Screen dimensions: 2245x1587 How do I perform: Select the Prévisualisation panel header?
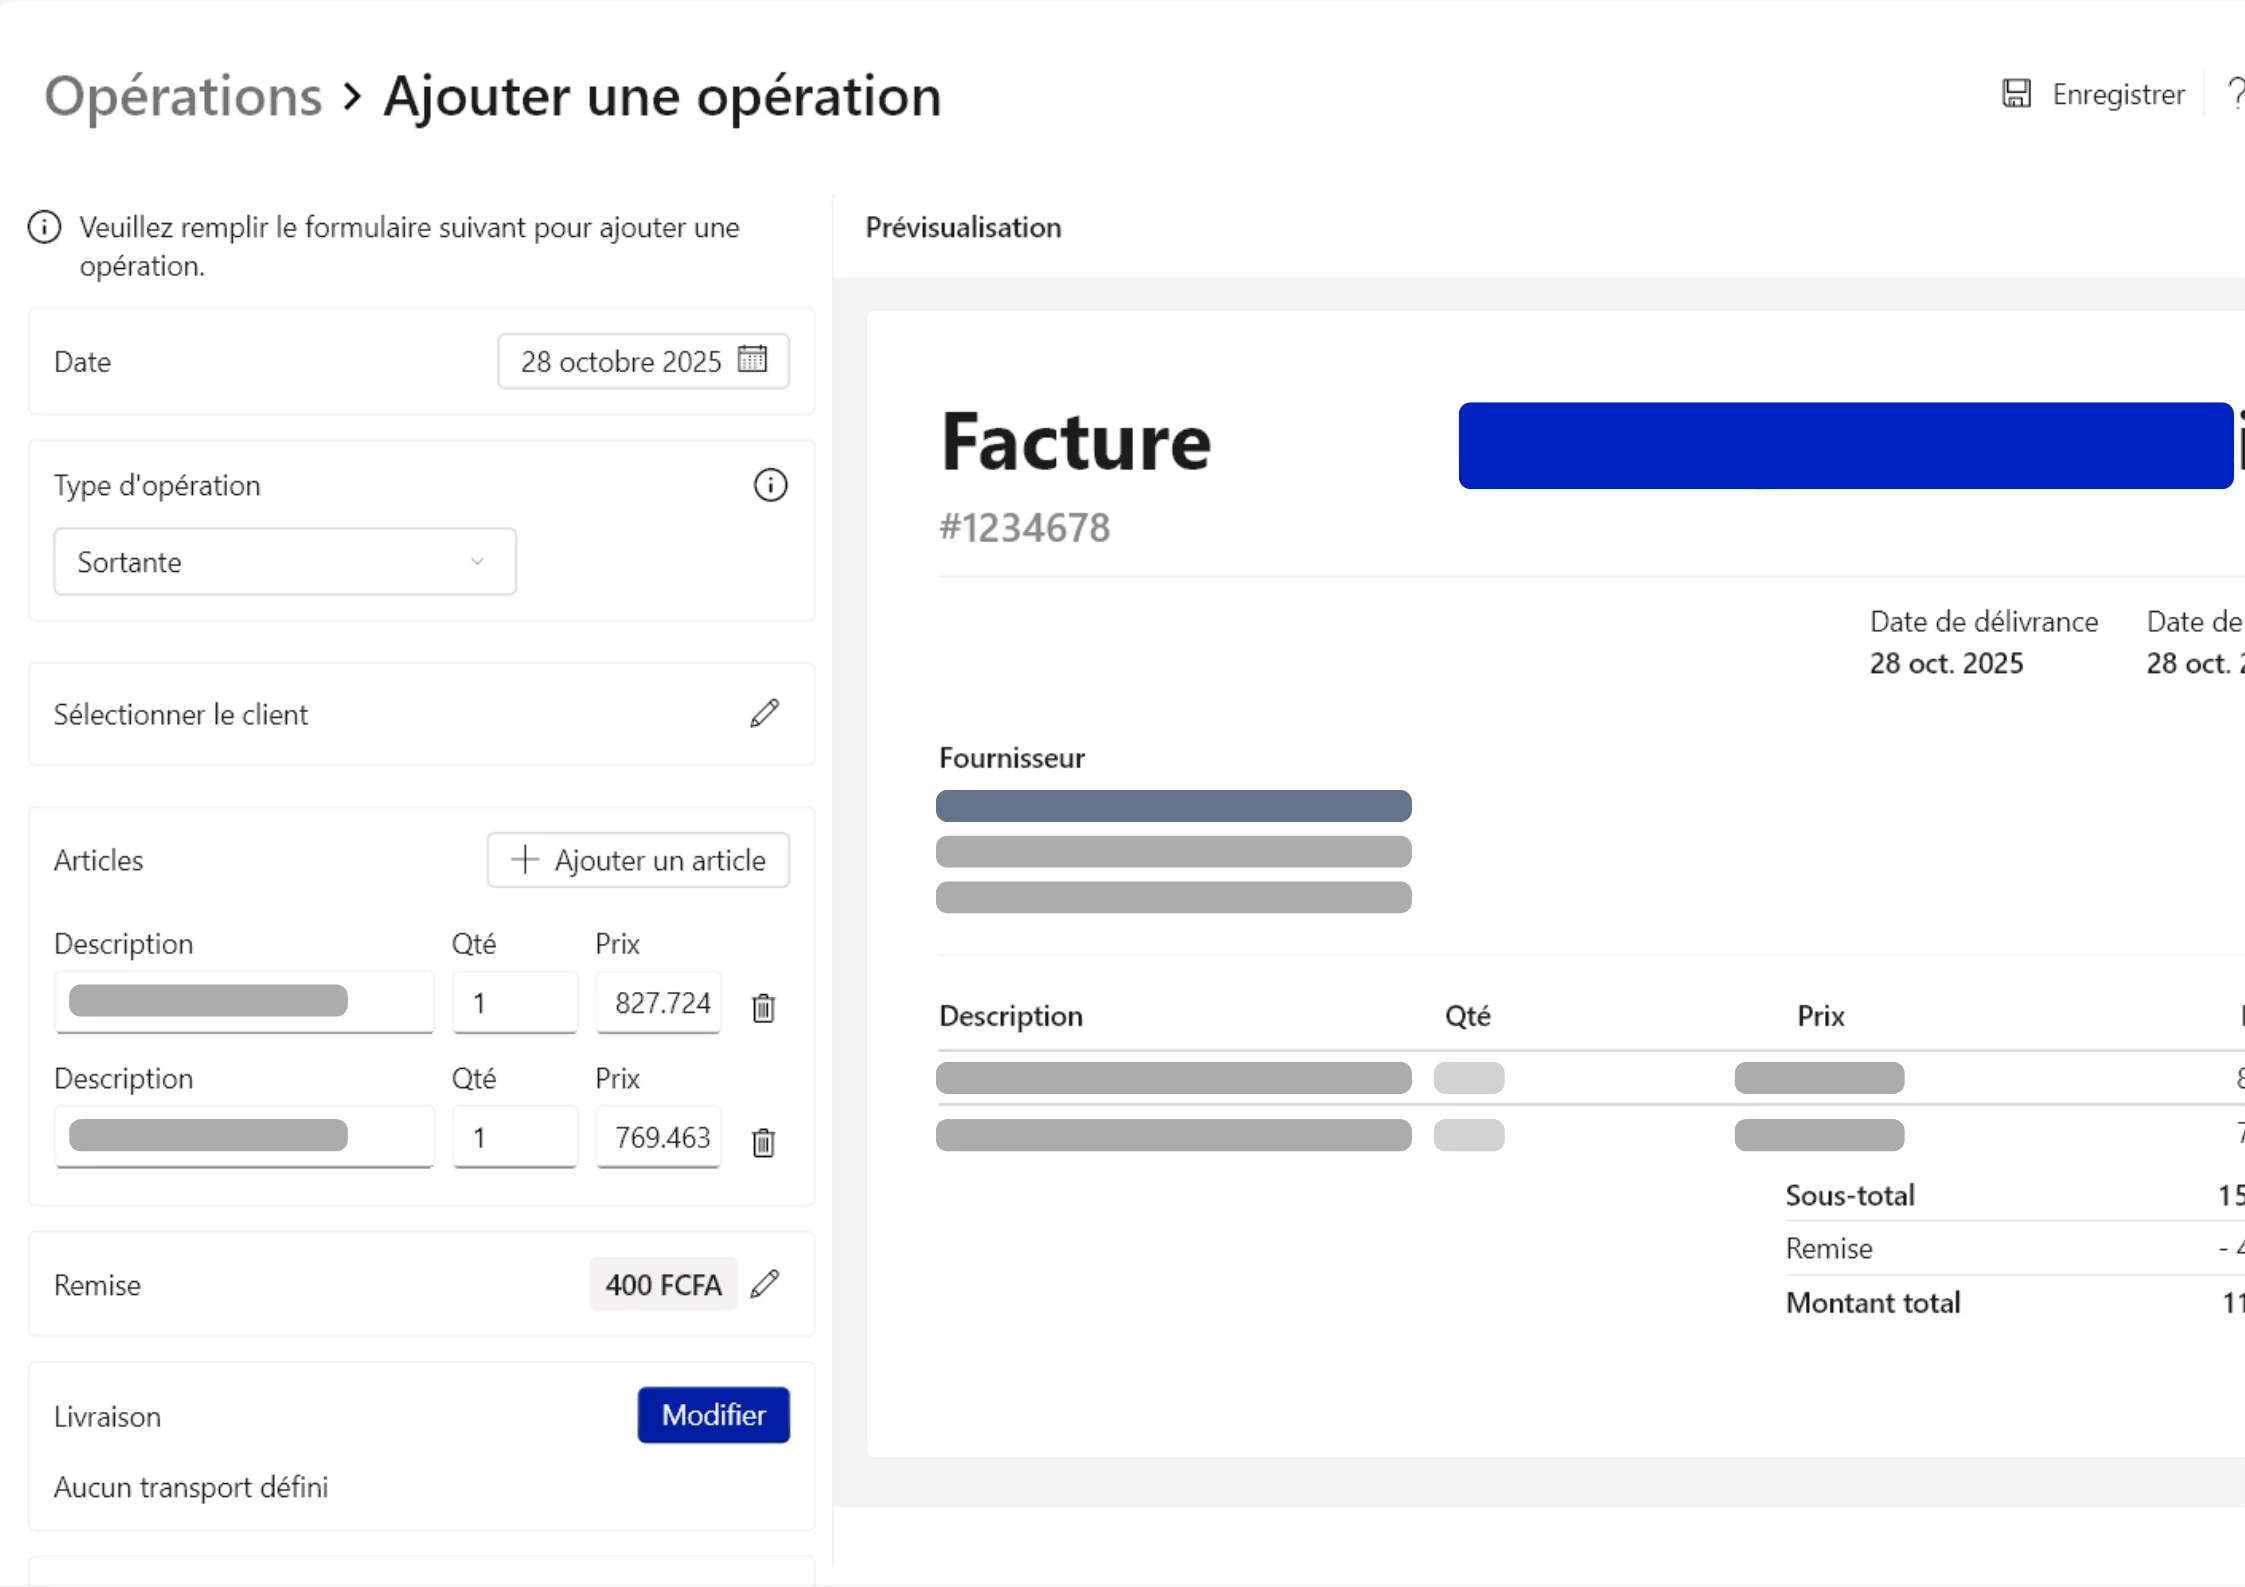coord(963,228)
